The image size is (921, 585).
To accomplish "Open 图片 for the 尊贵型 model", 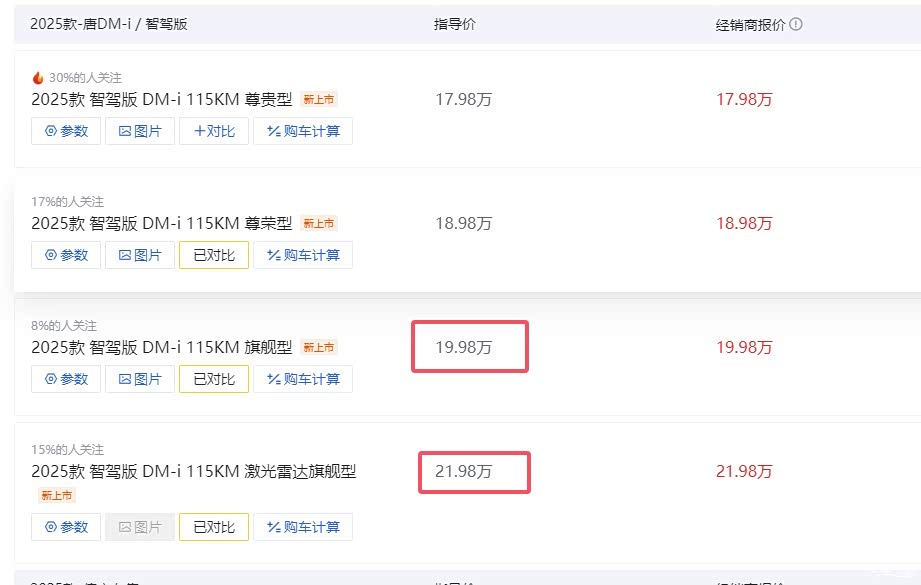I will tap(140, 131).
